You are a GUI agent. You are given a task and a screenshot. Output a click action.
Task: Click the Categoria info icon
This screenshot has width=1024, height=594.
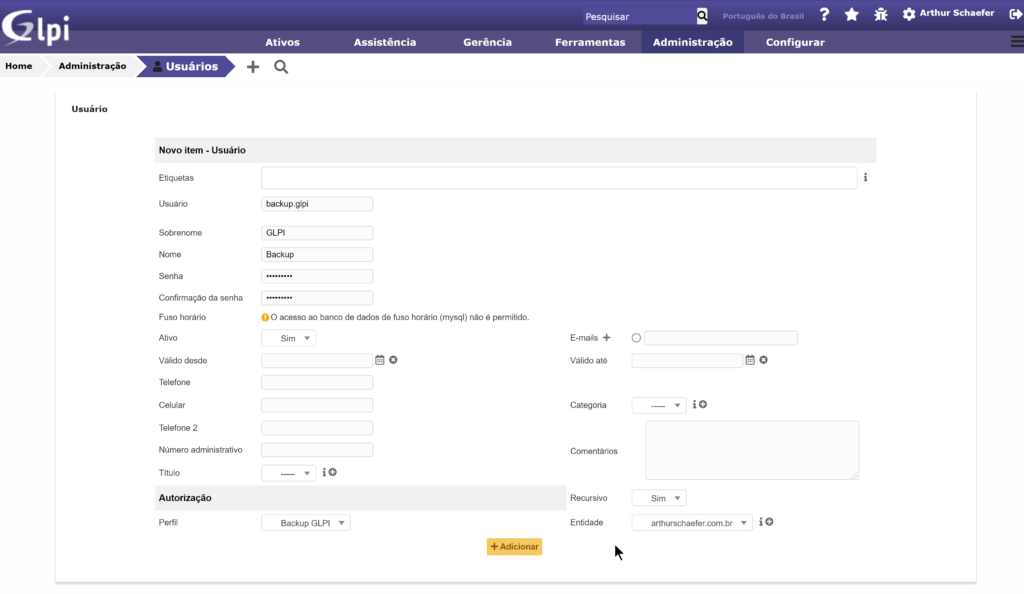(694, 405)
